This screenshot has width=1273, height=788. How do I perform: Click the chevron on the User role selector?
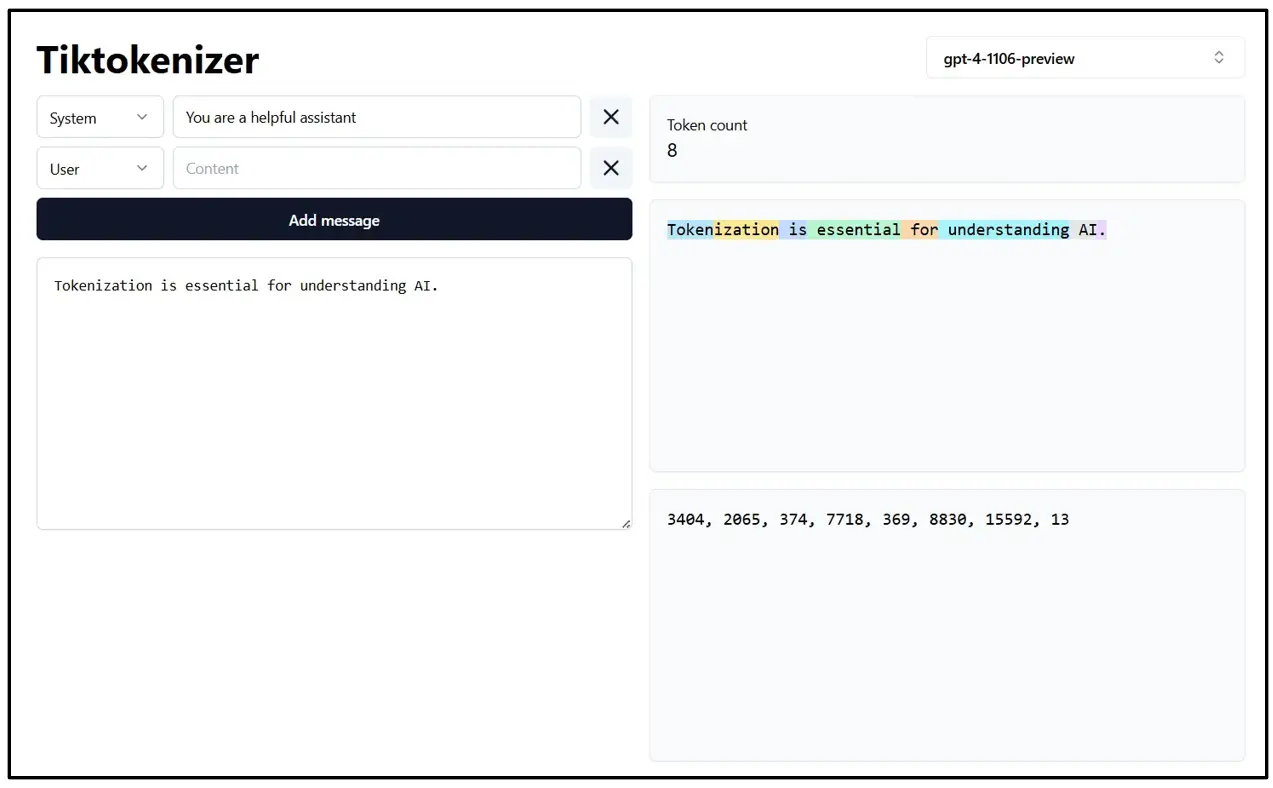tap(143, 168)
